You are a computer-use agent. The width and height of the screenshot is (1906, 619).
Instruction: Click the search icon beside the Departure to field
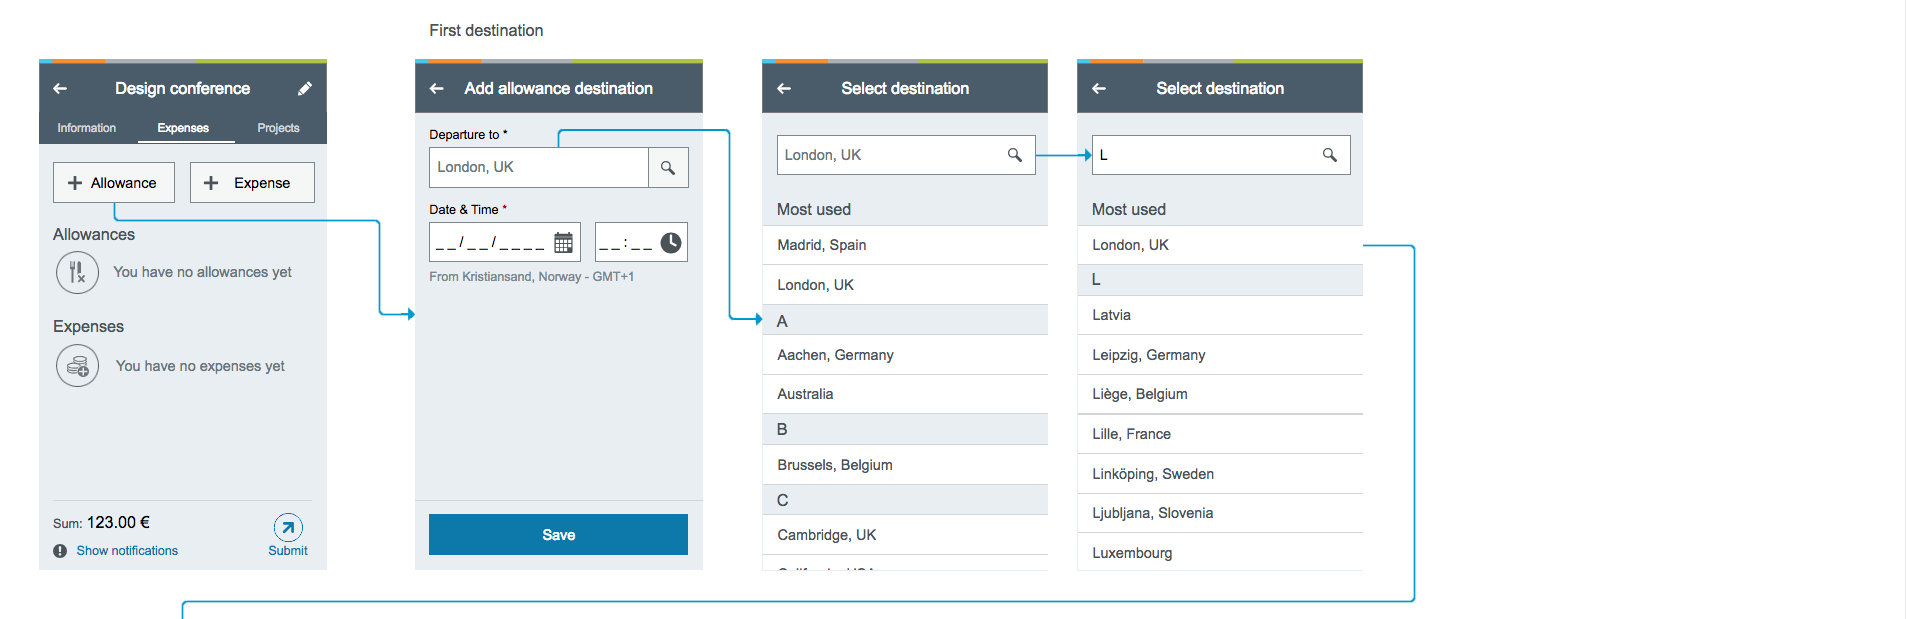pyautogui.click(x=668, y=168)
